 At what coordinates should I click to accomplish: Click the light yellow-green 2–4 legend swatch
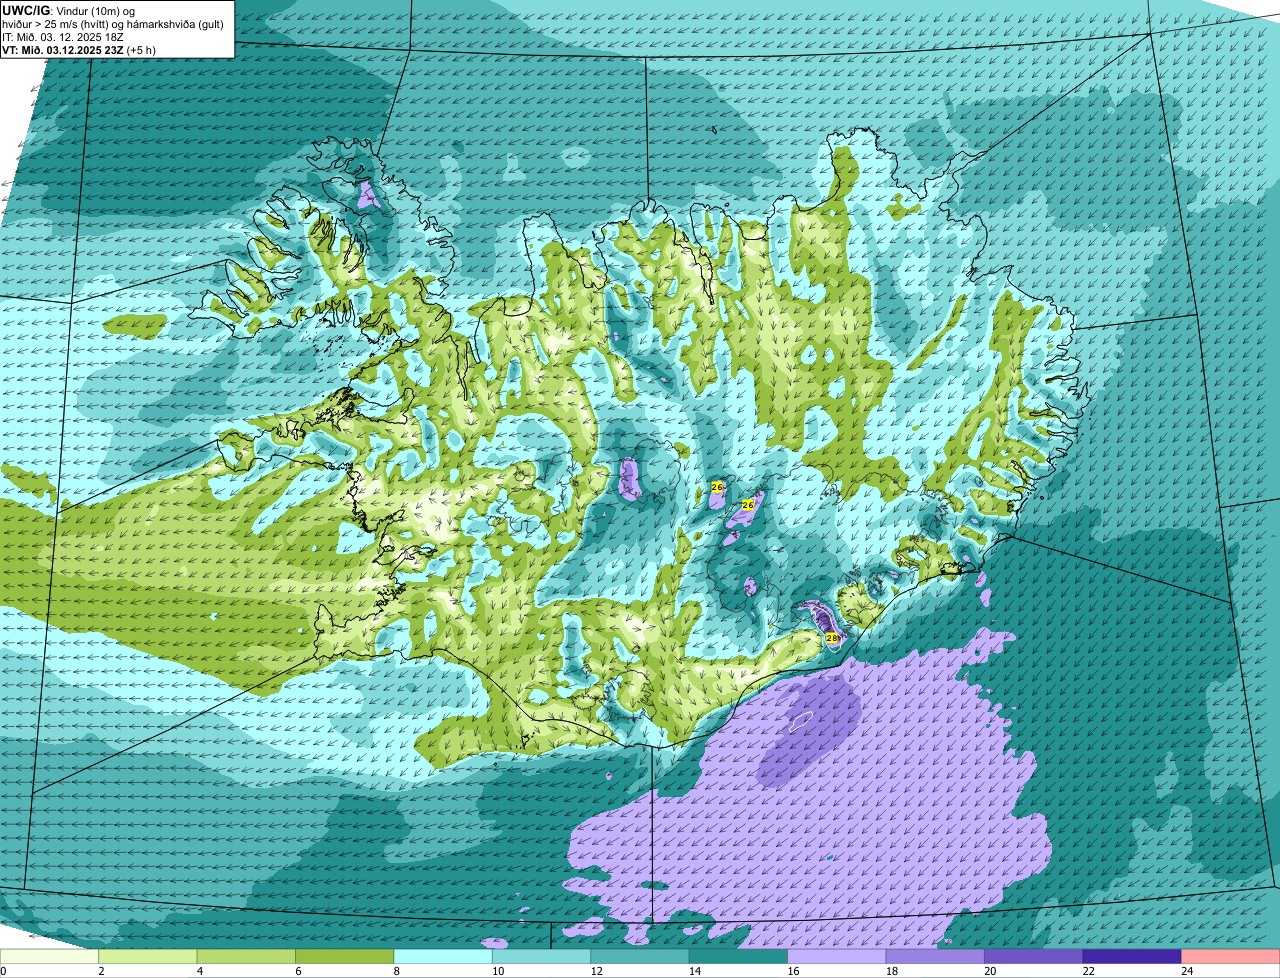[149, 957]
